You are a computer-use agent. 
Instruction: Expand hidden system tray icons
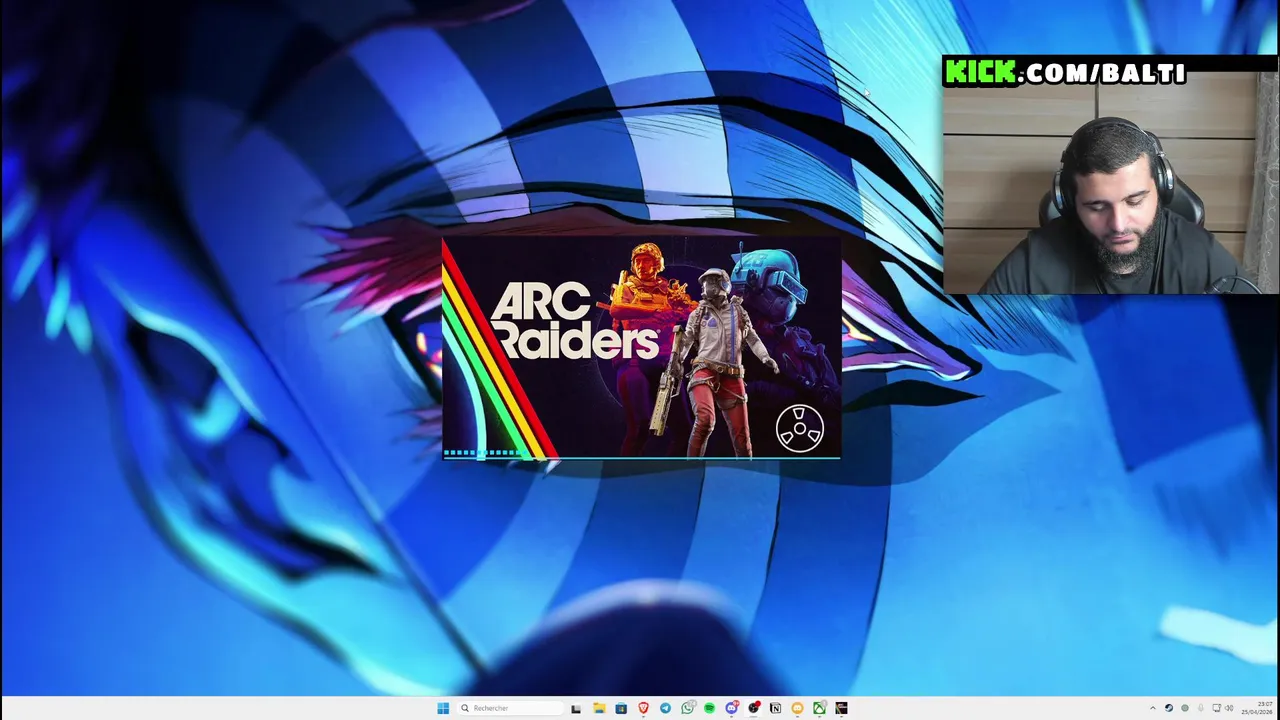tap(1153, 708)
